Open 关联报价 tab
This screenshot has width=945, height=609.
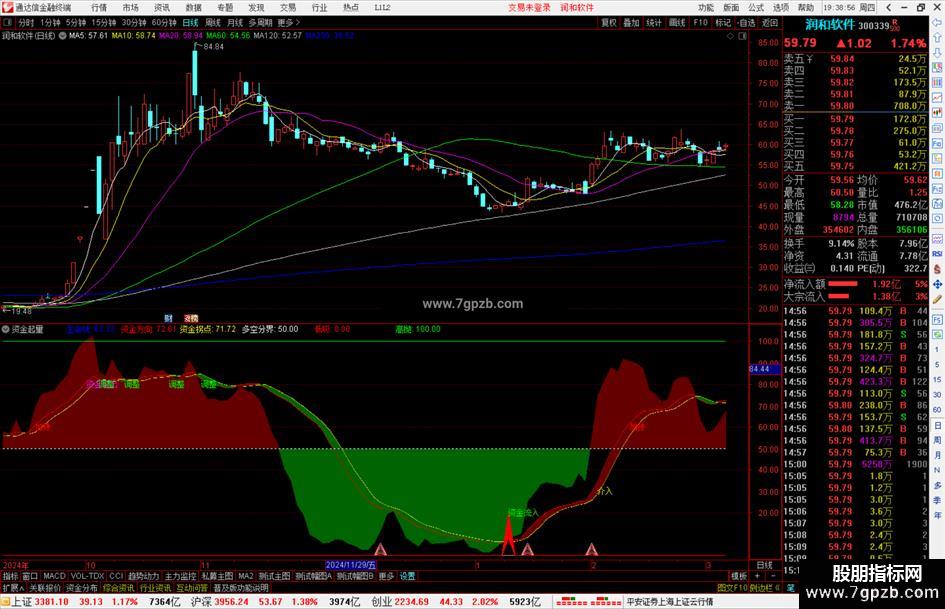tap(45, 588)
